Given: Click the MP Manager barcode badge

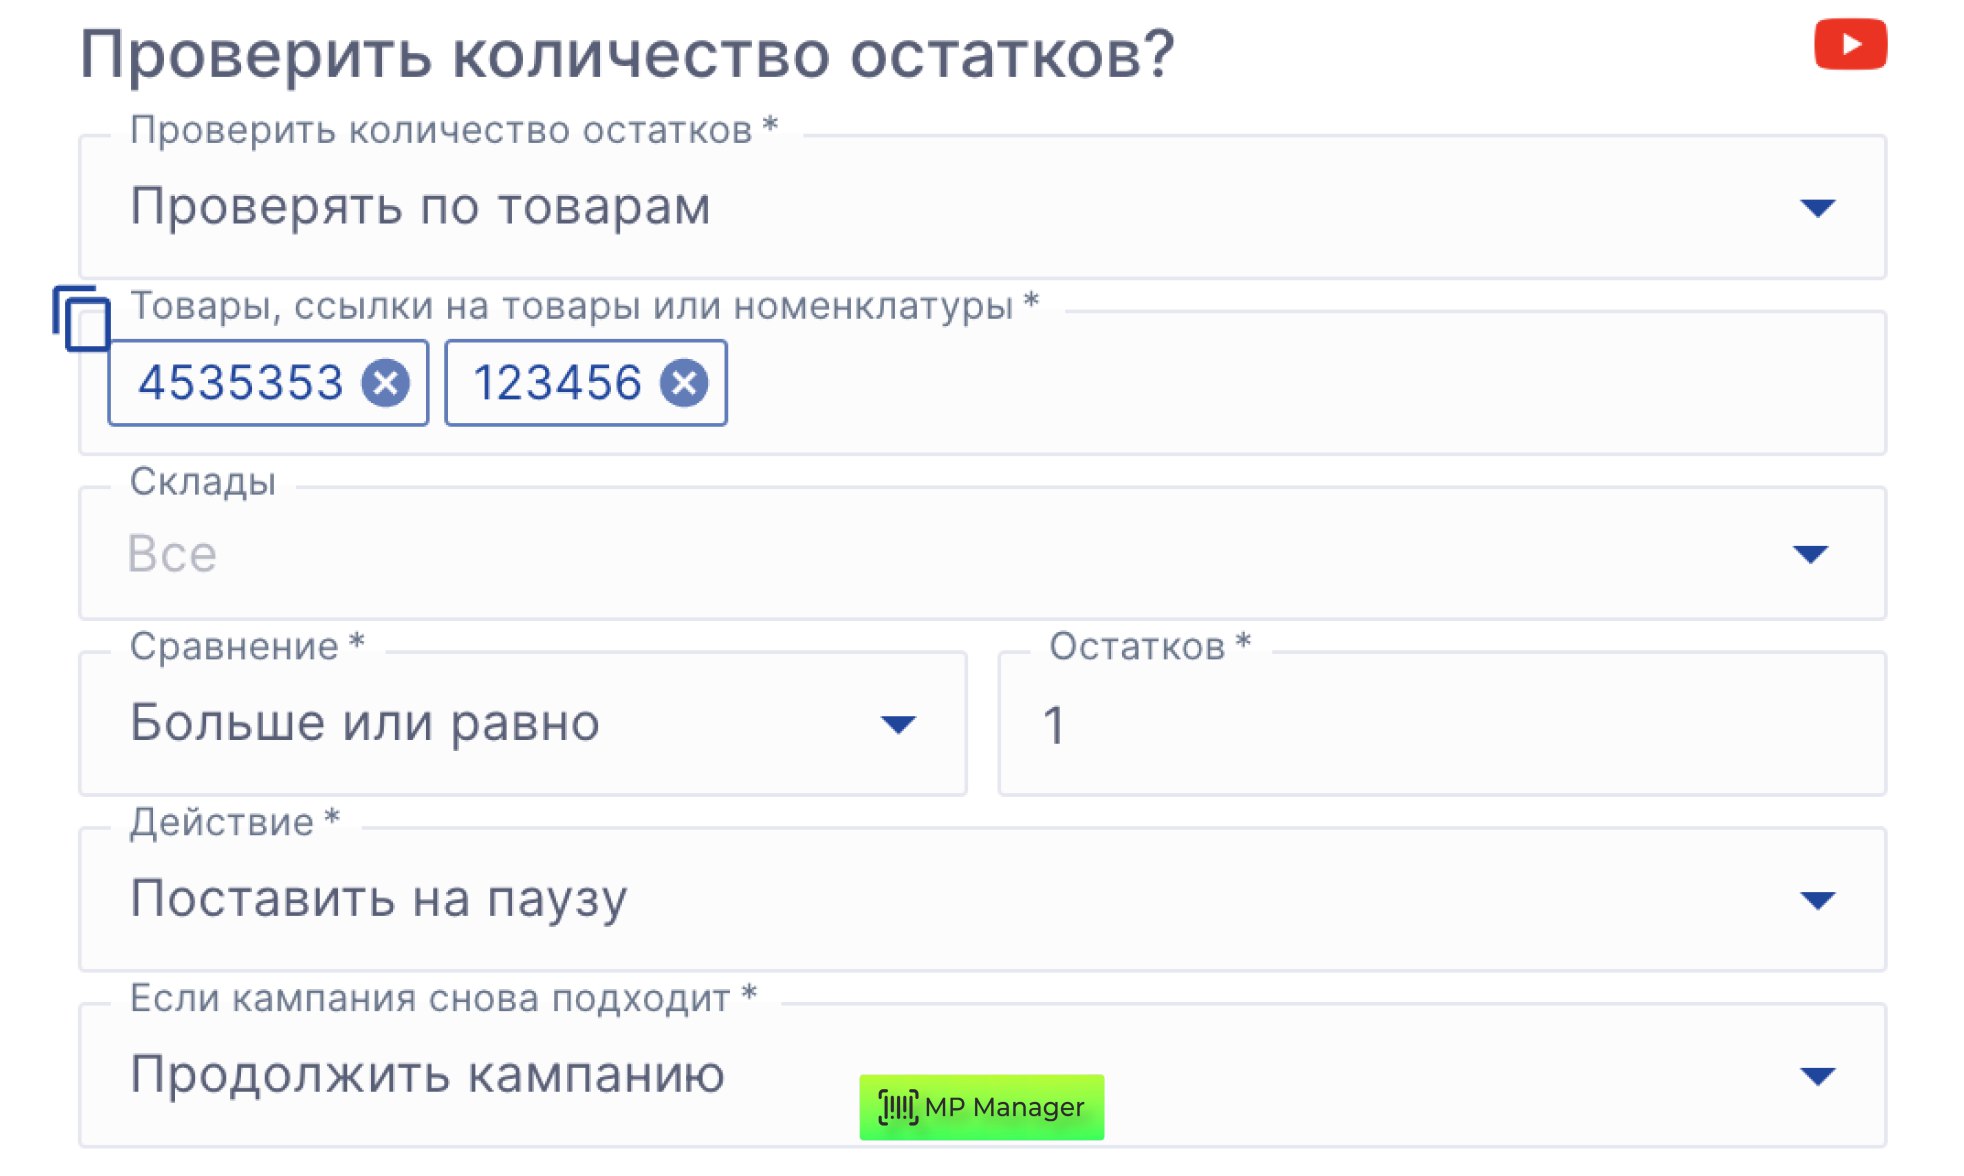Looking at the screenshot, I should click(981, 1107).
